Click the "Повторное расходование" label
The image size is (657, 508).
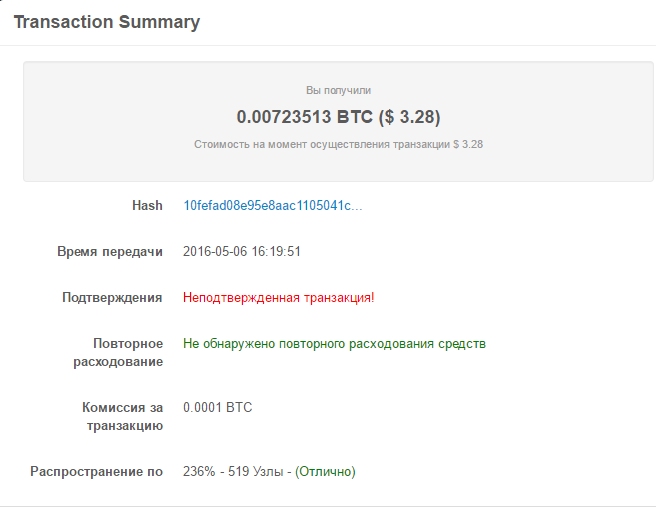128,352
